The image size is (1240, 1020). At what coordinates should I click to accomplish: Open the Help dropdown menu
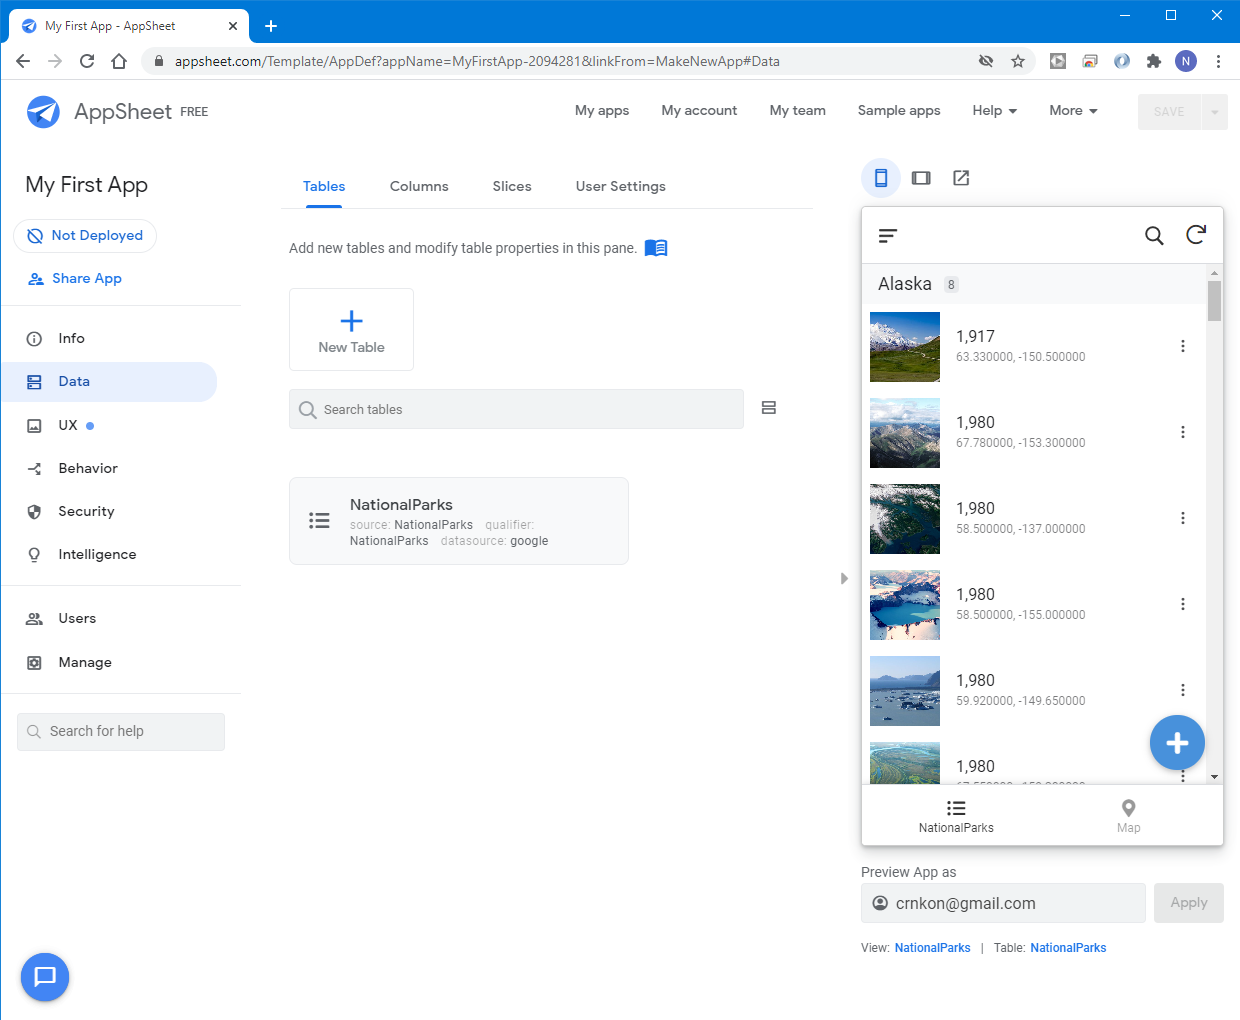point(994,111)
